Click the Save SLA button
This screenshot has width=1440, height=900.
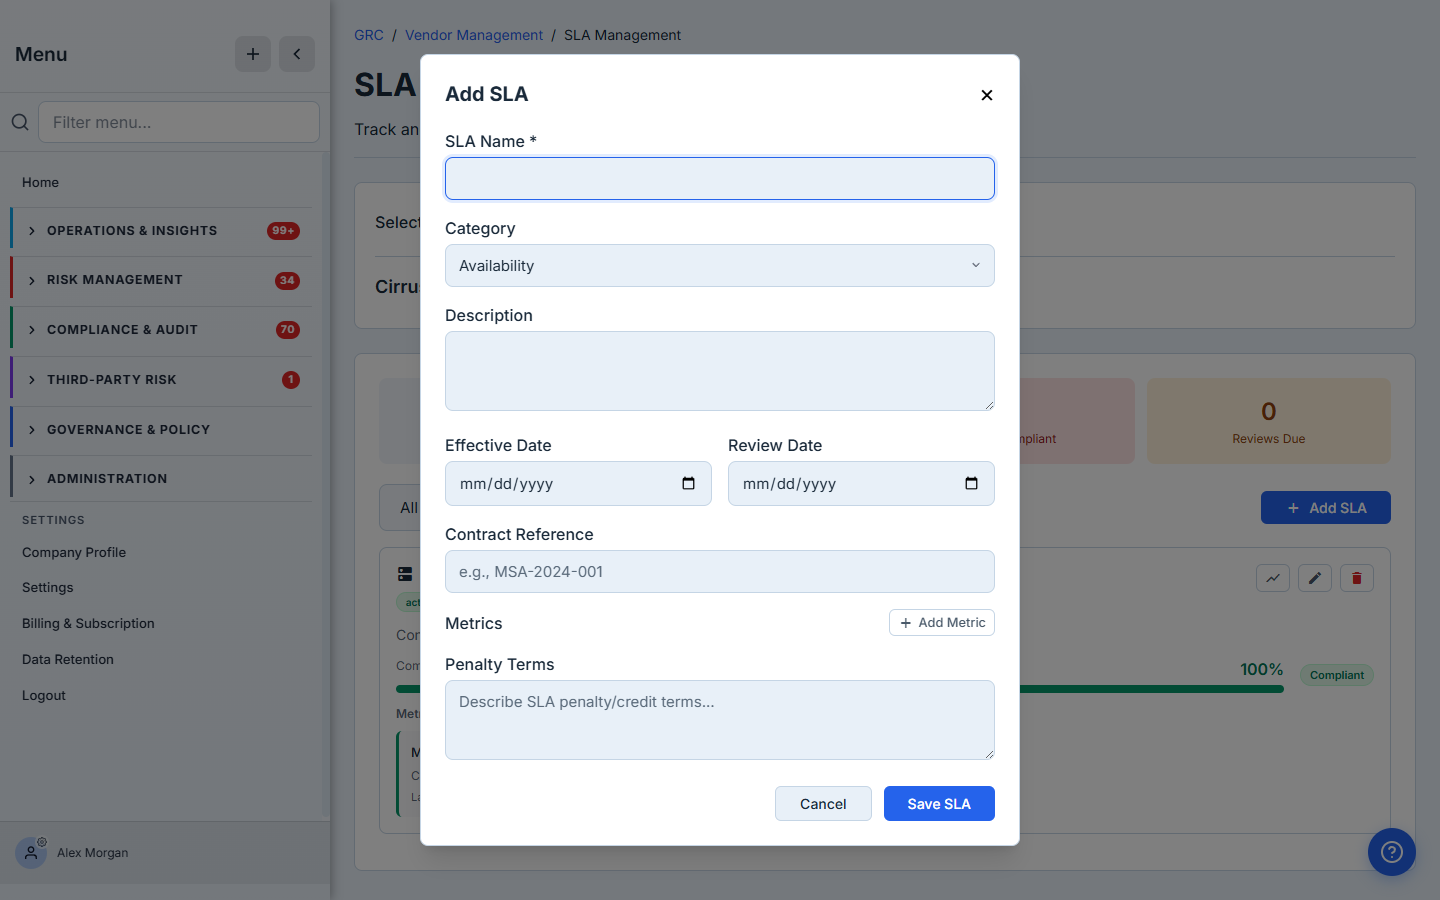[x=939, y=804]
